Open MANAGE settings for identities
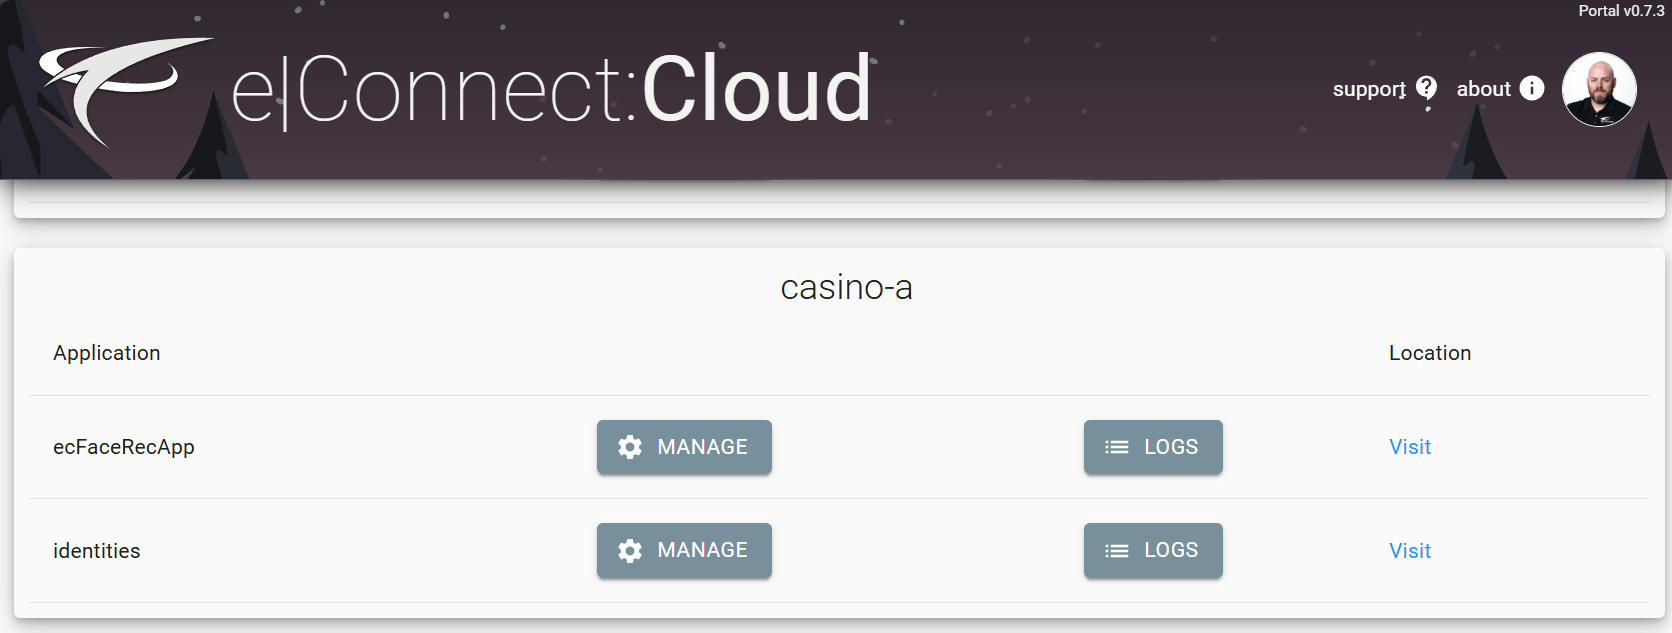 click(684, 550)
